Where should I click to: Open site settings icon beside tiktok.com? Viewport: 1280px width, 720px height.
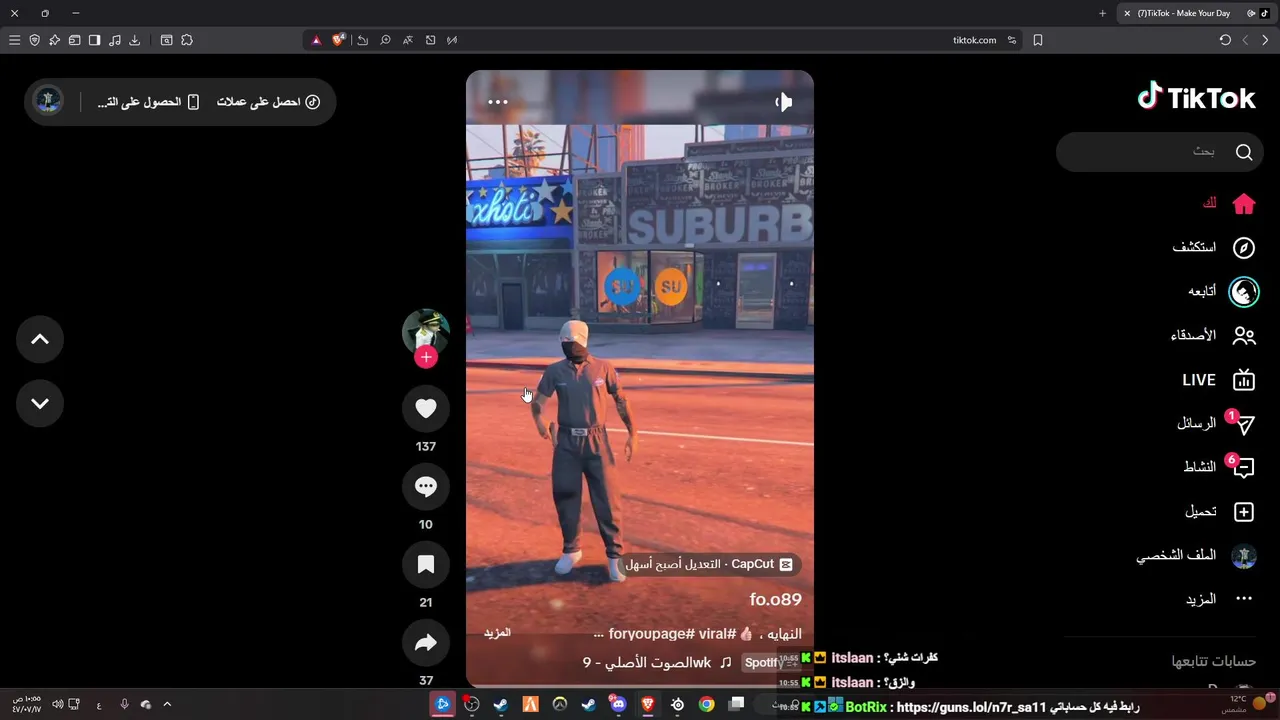coord(1012,40)
